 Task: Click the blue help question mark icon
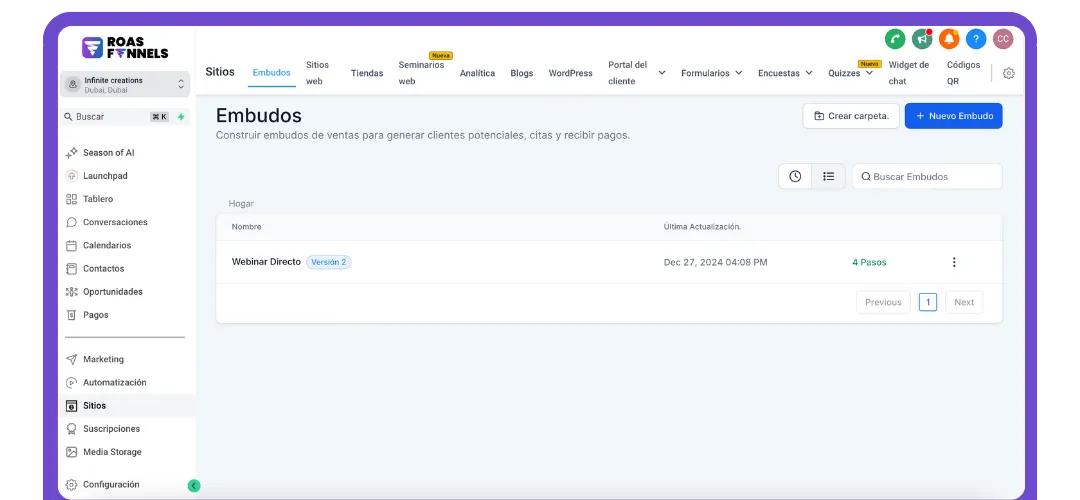coord(976,39)
